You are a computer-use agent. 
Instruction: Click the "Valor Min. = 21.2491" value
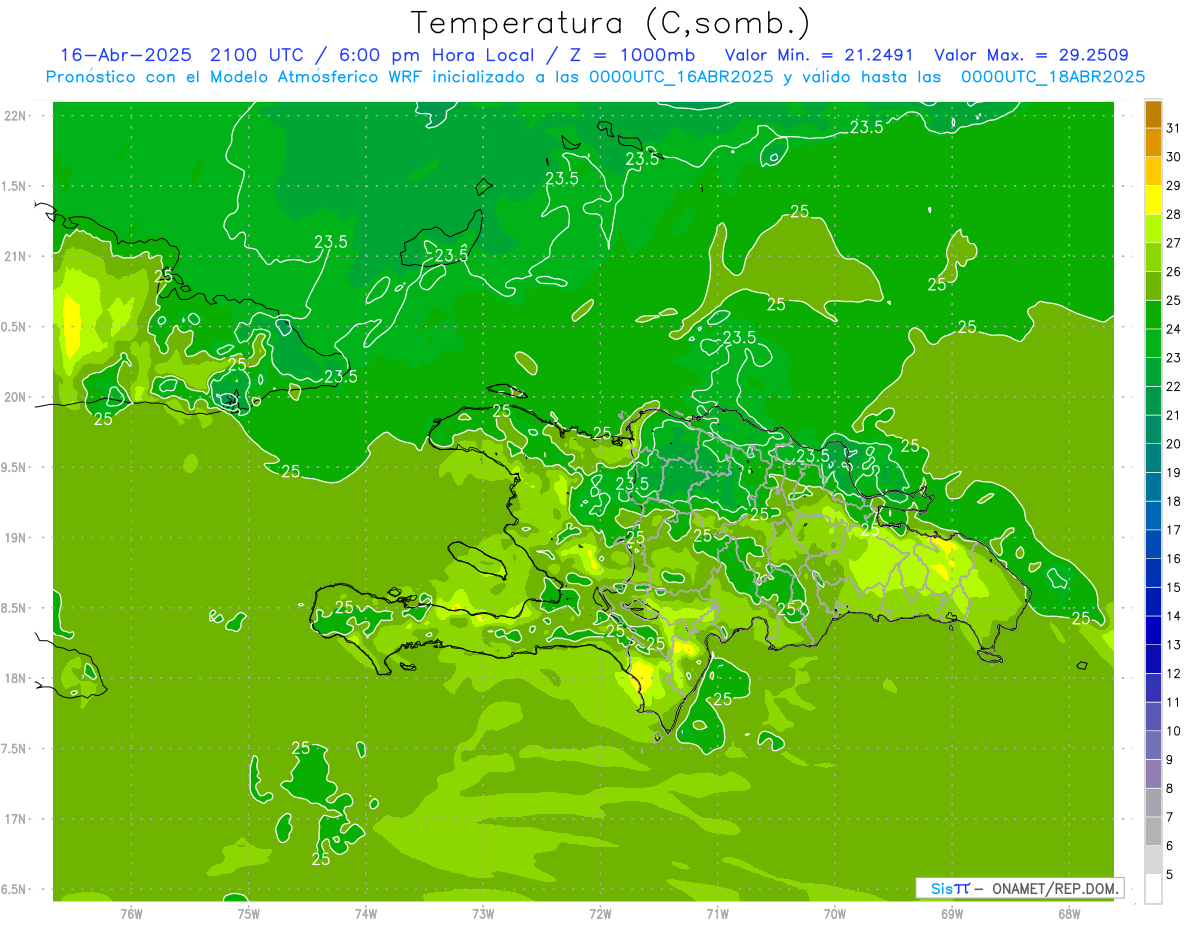point(819,55)
